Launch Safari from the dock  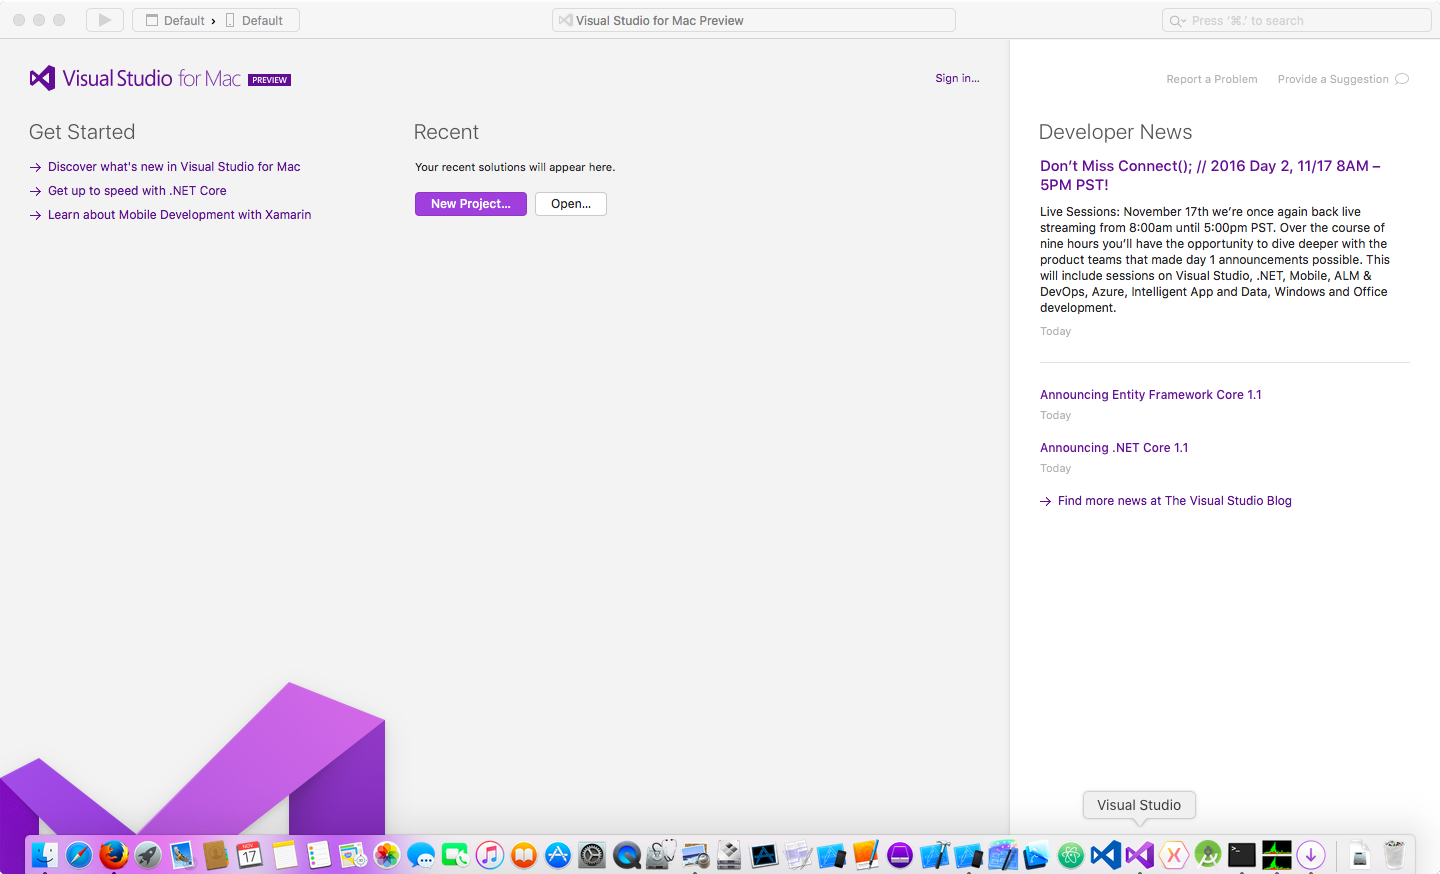(x=79, y=855)
